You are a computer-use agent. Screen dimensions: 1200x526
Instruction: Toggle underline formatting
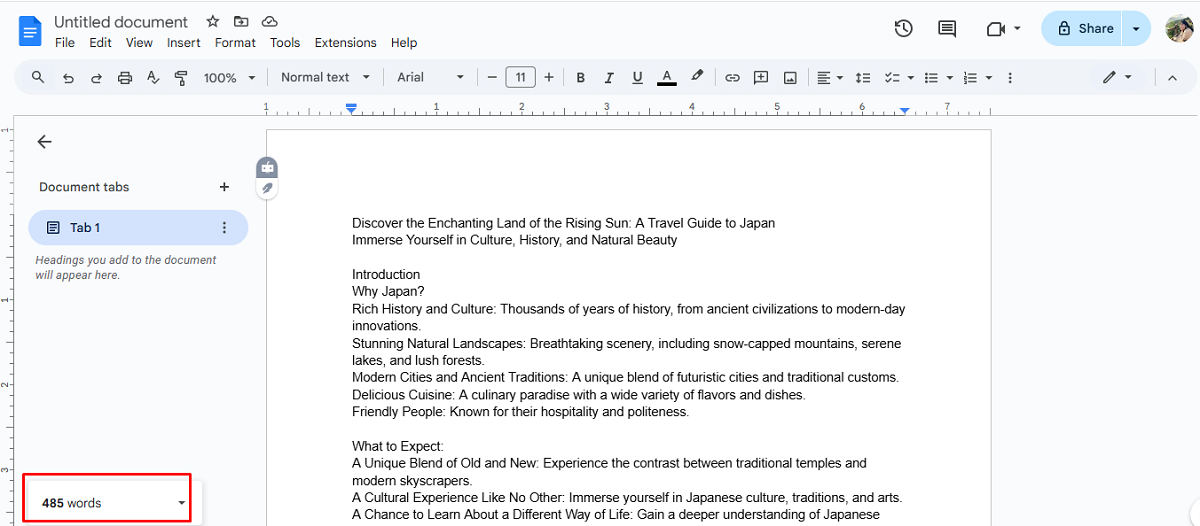[637, 77]
